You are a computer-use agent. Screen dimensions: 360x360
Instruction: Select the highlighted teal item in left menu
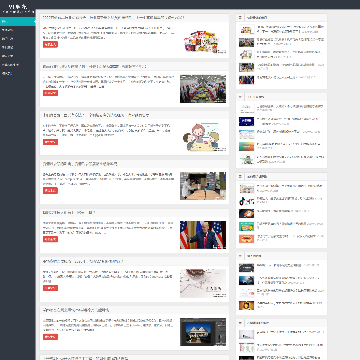[x=18, y=22]
